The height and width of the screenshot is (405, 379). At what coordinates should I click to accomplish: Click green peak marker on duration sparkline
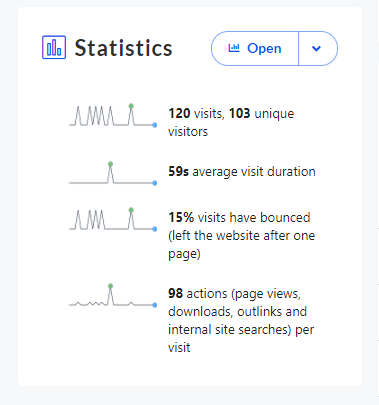pos(110,164)
